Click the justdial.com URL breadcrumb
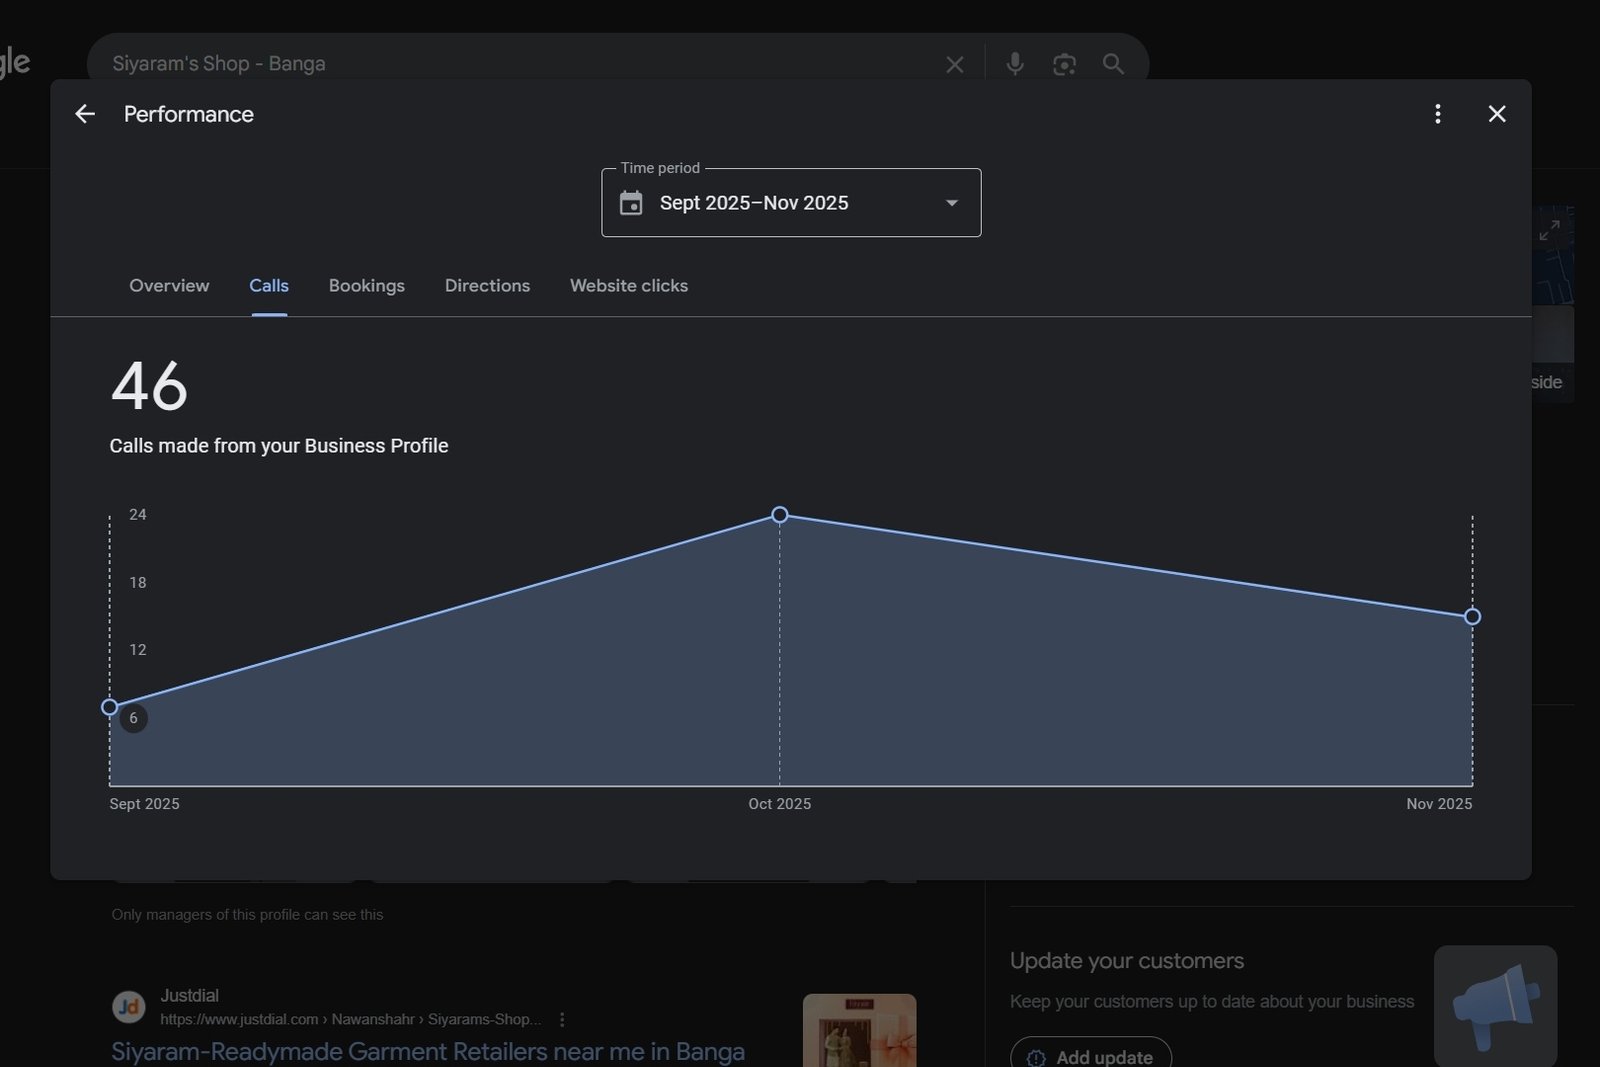The image size is (1600, 1067). coord(350,1020)
